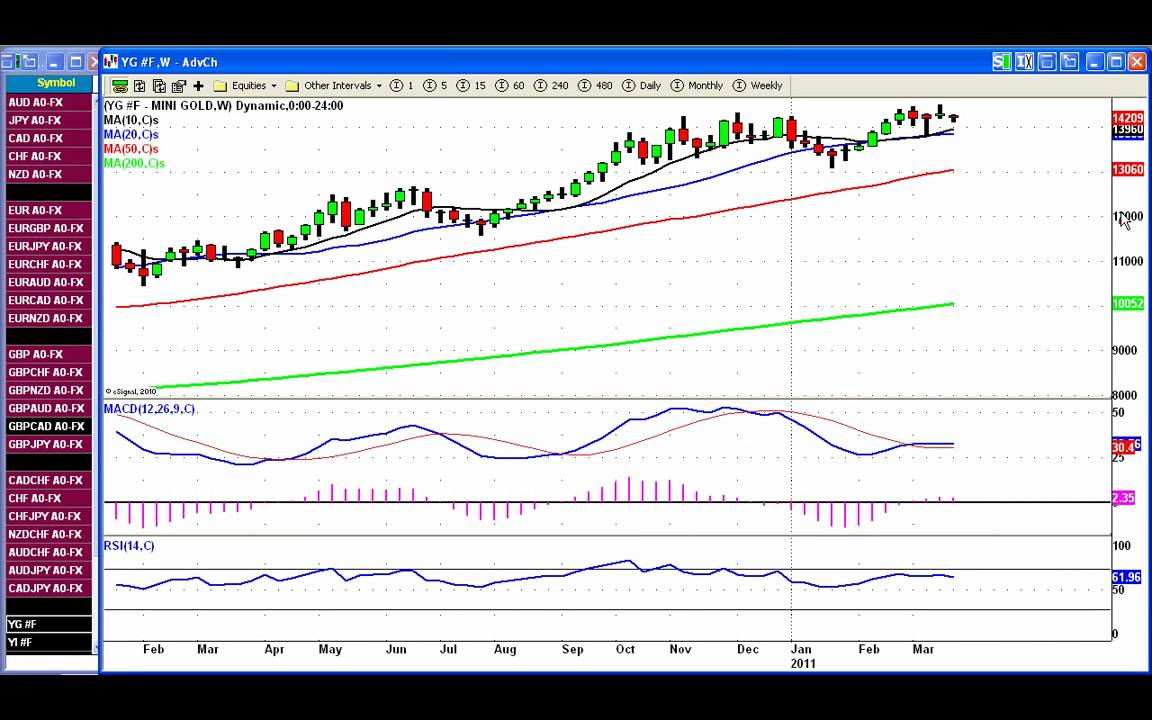Click the Other Intervals folder icon

(x=292, y=86)
